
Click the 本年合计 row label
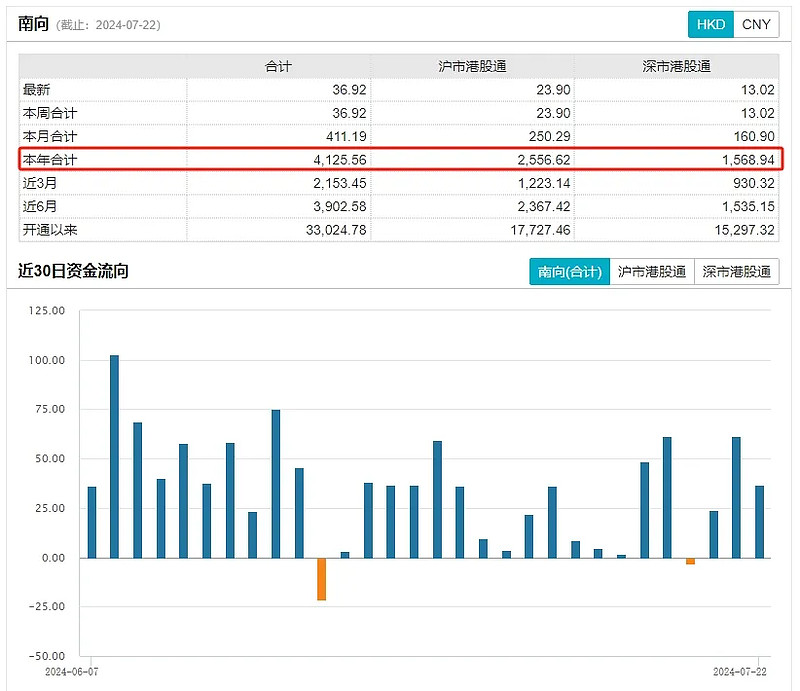[x=49, y=160]
